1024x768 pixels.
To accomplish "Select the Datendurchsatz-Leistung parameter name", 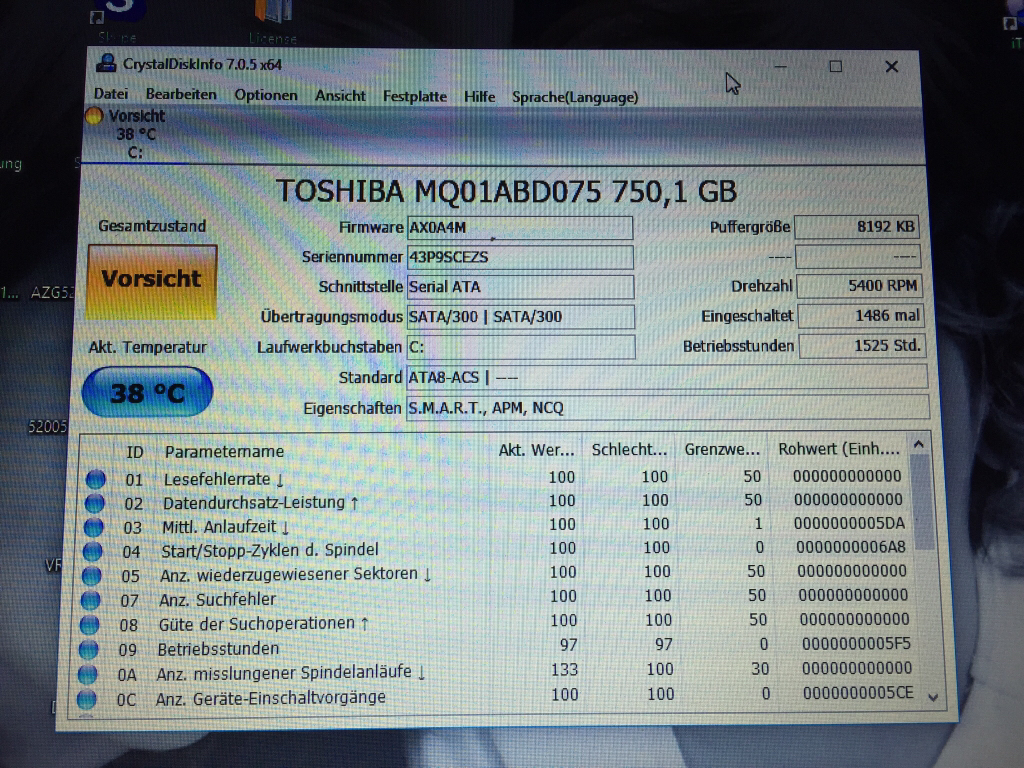I will point(261,503).
